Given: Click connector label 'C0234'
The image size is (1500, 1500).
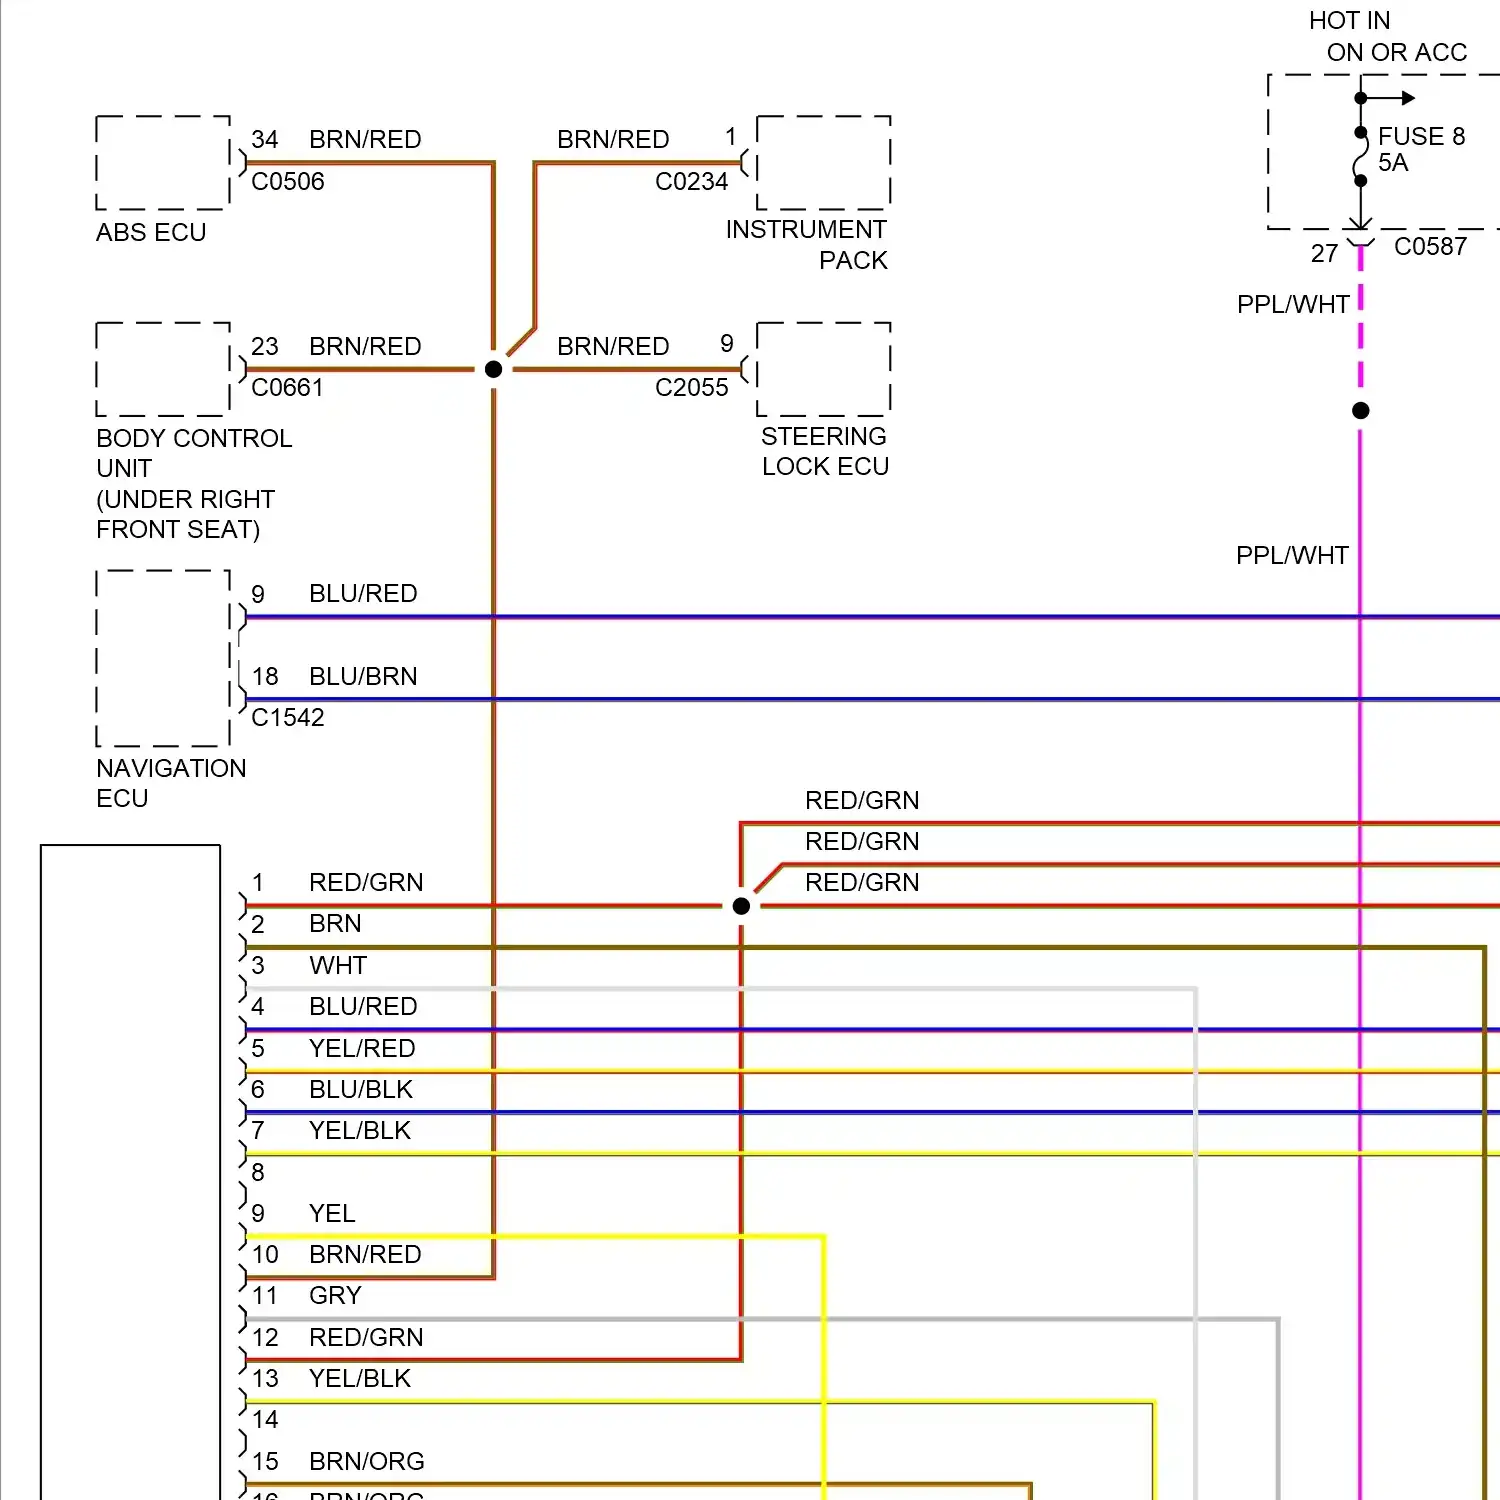Looking at the screenshot, I should [x=692, y=181].
